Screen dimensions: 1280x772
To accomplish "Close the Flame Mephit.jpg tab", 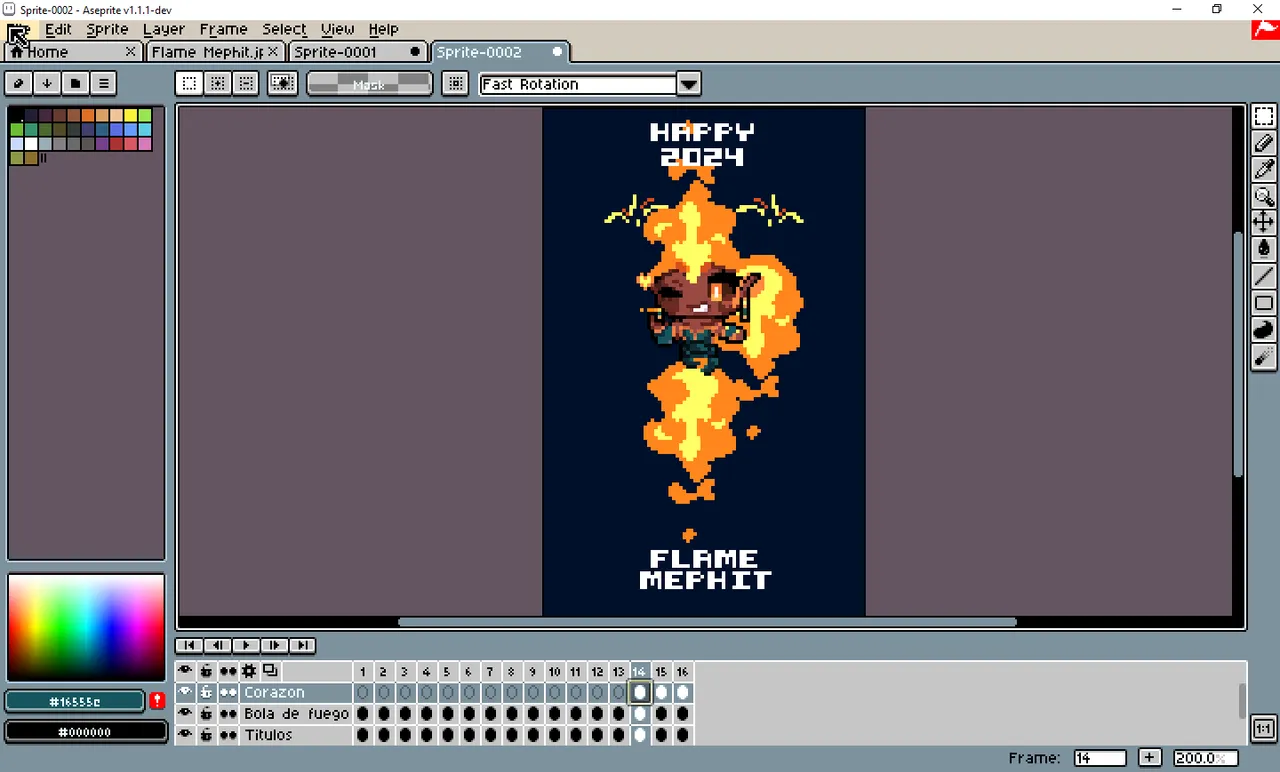I will pos(273,51).
